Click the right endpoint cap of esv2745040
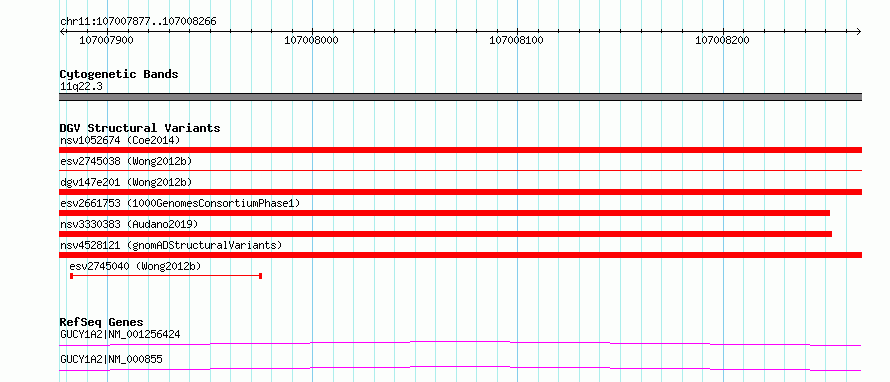 260,276
